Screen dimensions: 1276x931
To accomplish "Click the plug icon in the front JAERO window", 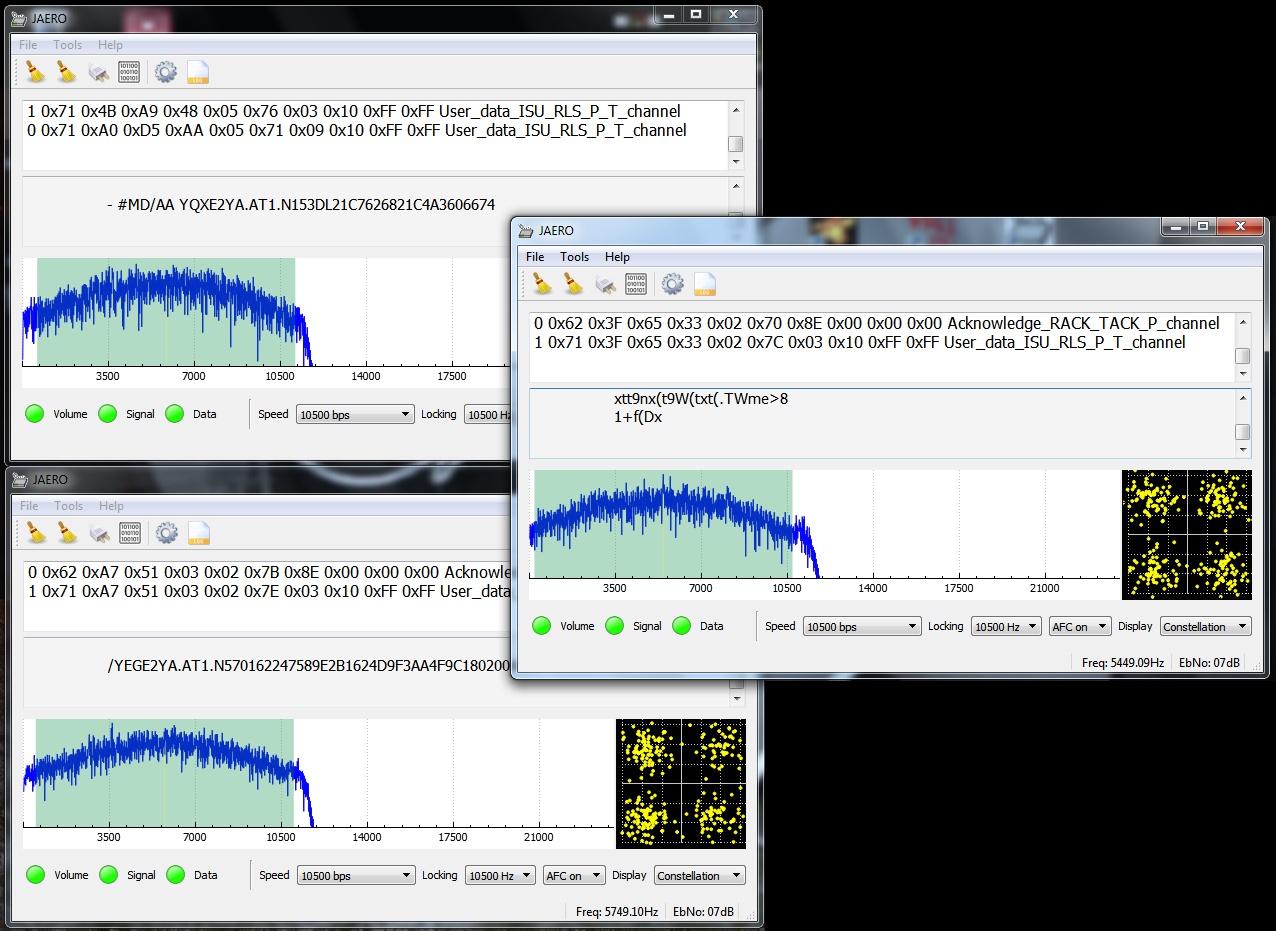I will tap(605, 284).
